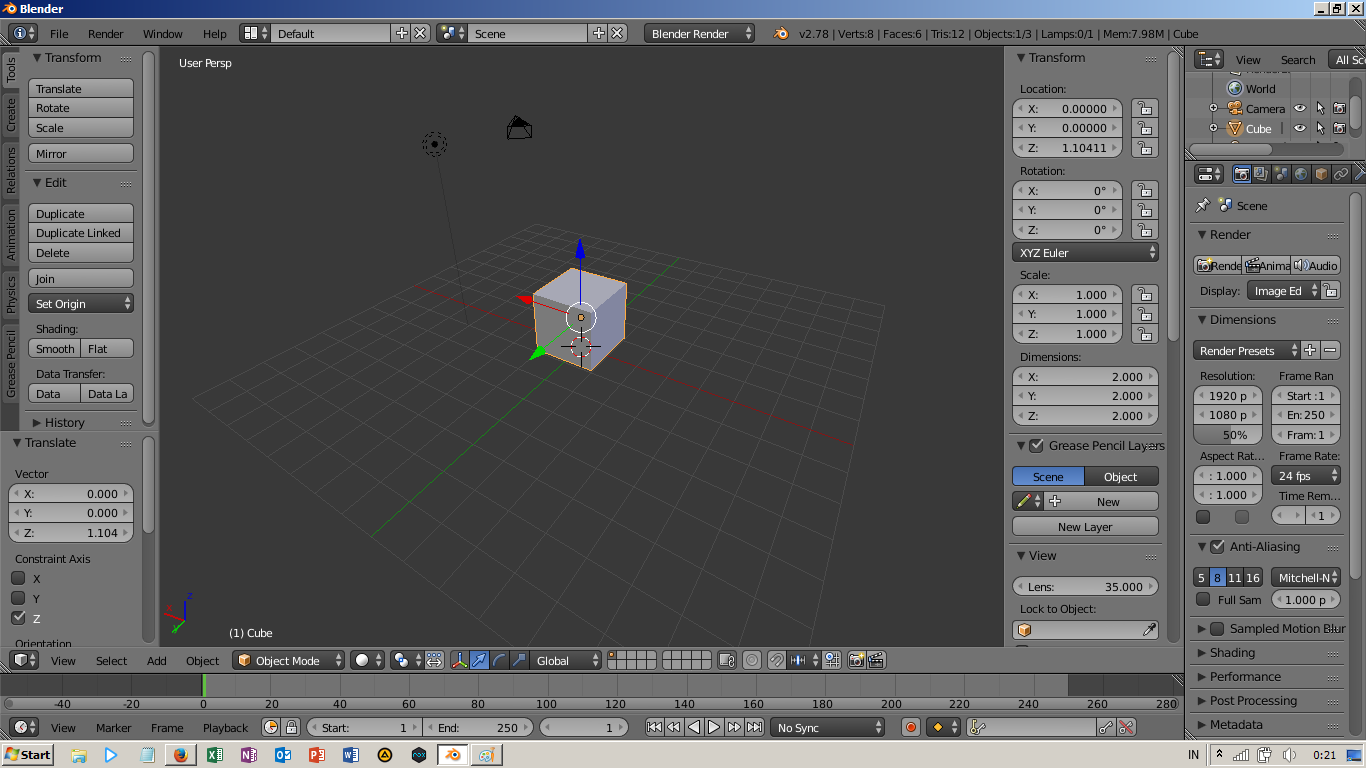
Task: Select the Render properties camera icon
Action: [1242, 174]
